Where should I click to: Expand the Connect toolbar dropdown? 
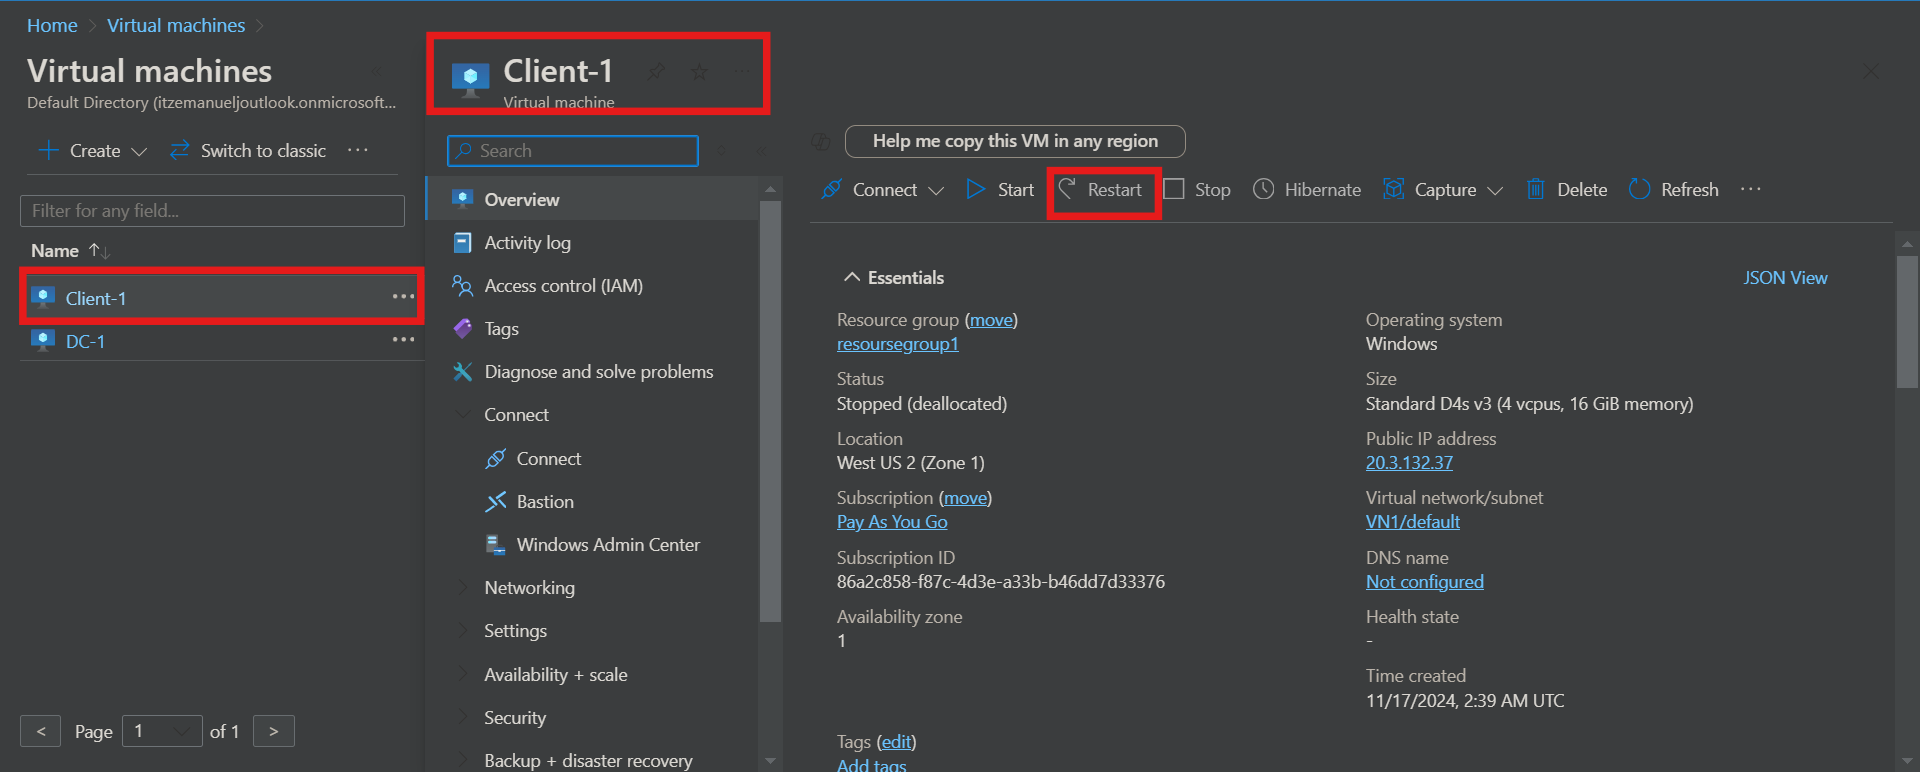936,190
